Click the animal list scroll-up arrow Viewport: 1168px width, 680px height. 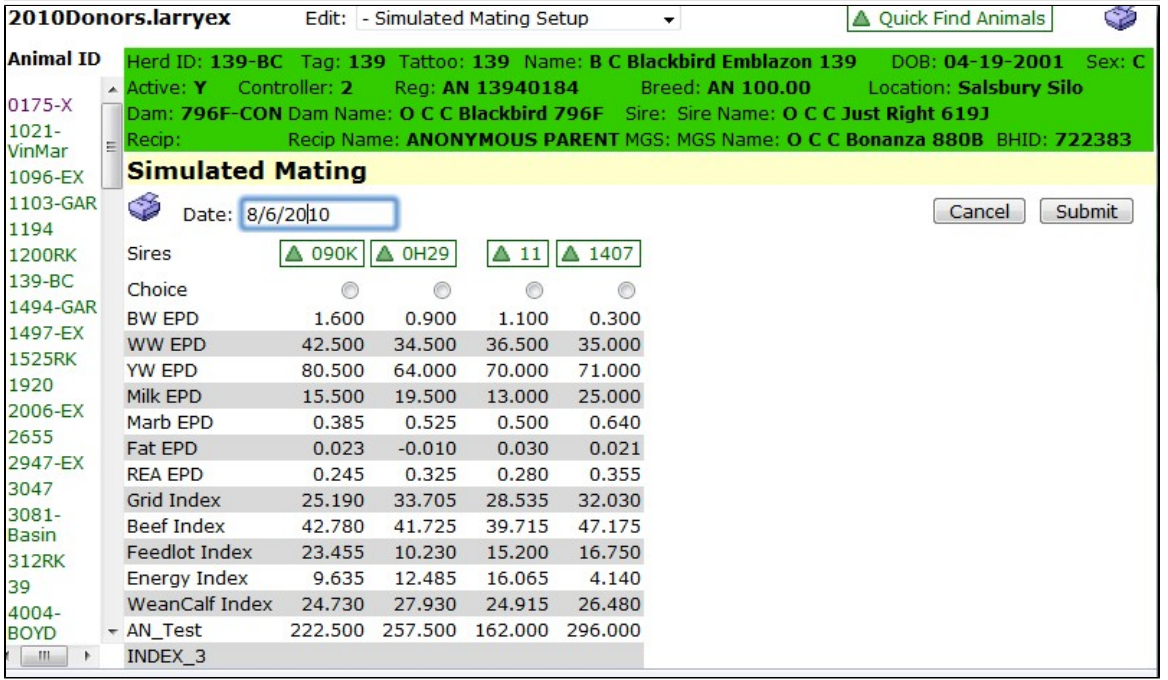(112, 89)
